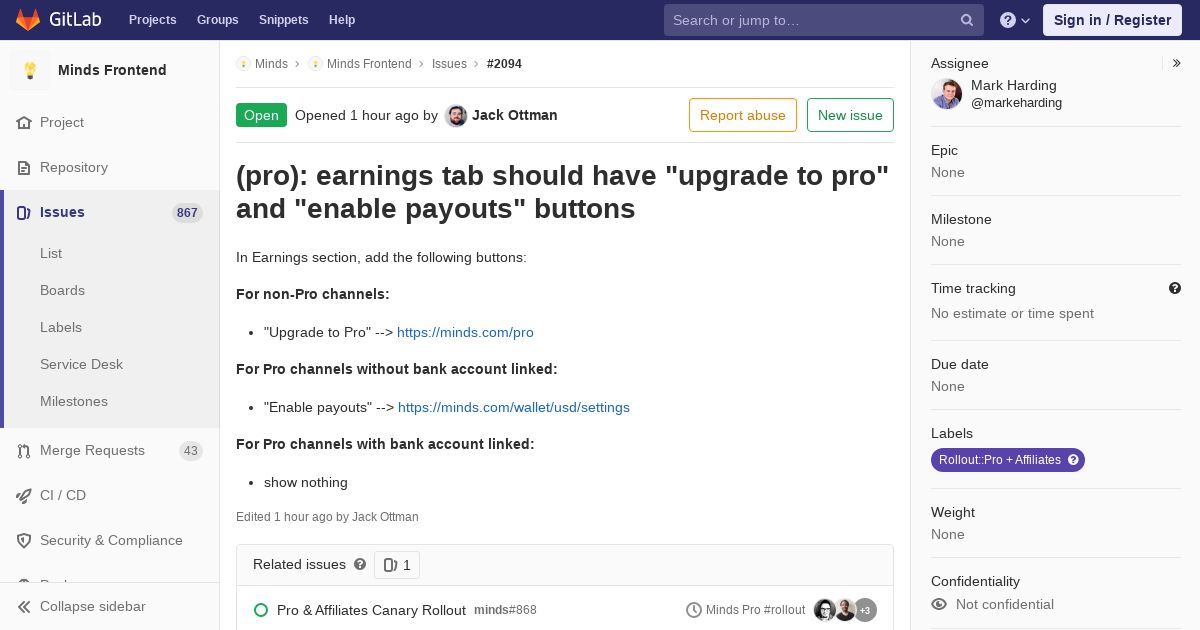Click the Time tracking help icon

pos(1175,288)
